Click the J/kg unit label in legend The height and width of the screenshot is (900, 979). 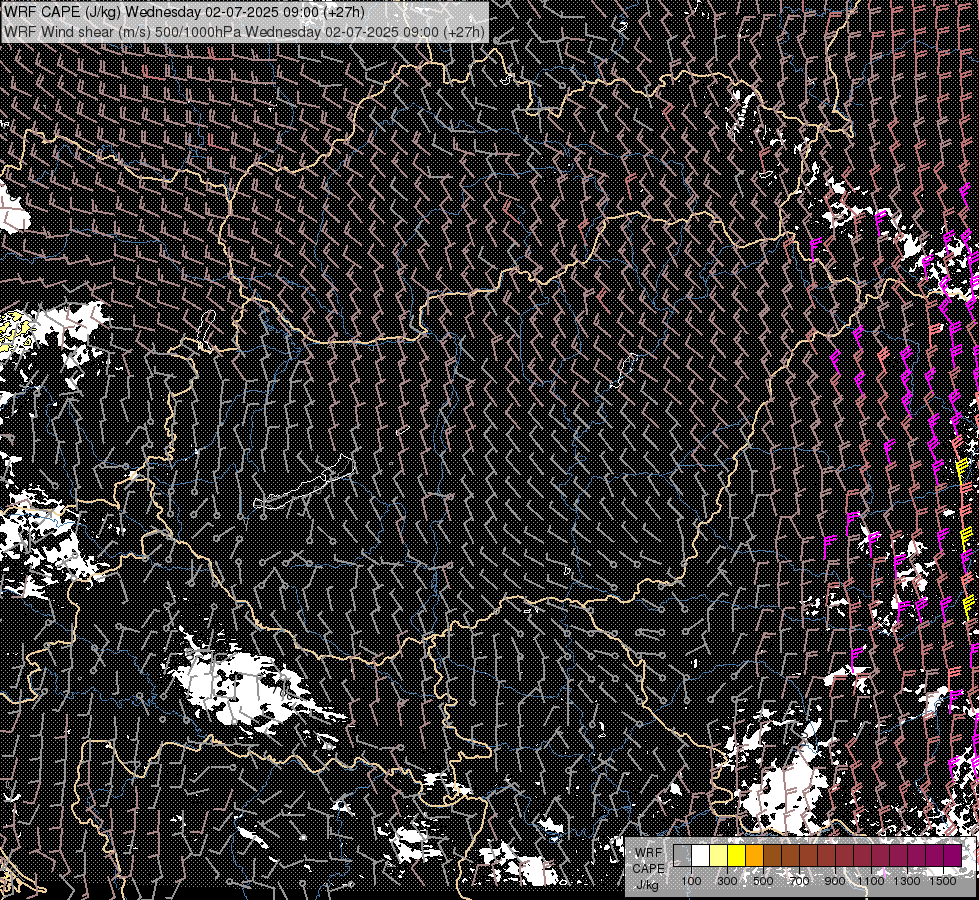pos(647,886)
